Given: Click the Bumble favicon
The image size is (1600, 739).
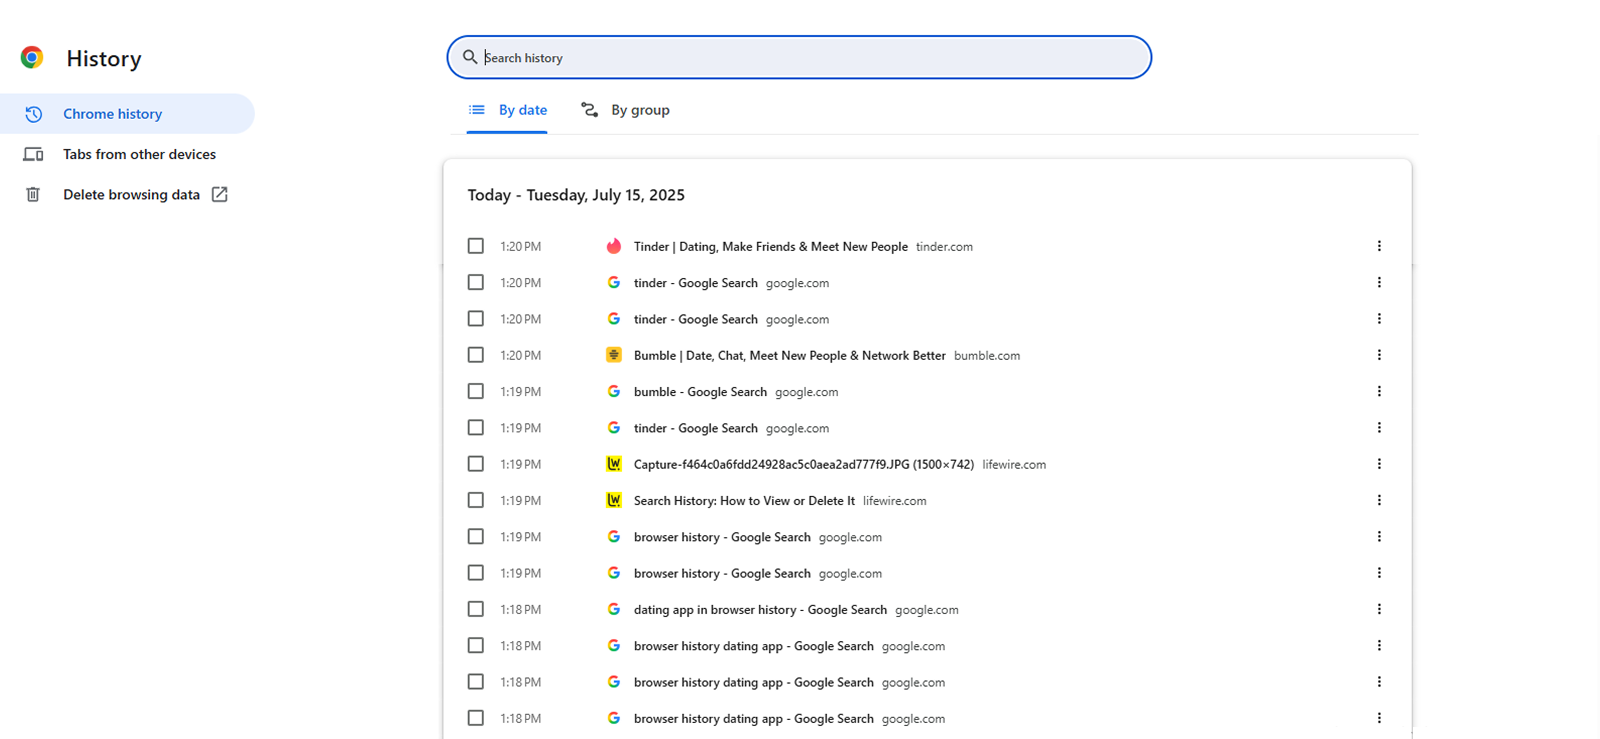Looking at the screenshot, I should 614,355.
